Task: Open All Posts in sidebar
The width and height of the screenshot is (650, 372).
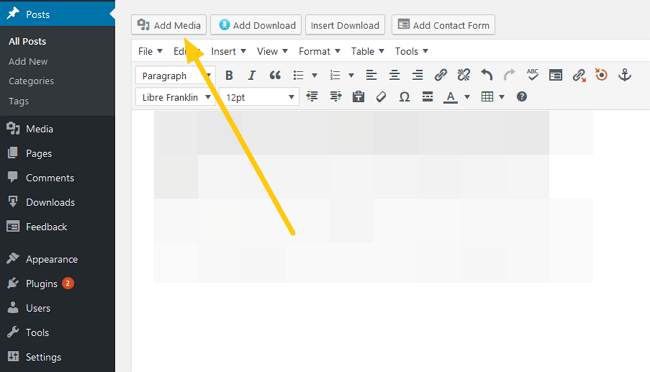Action: 27,41
